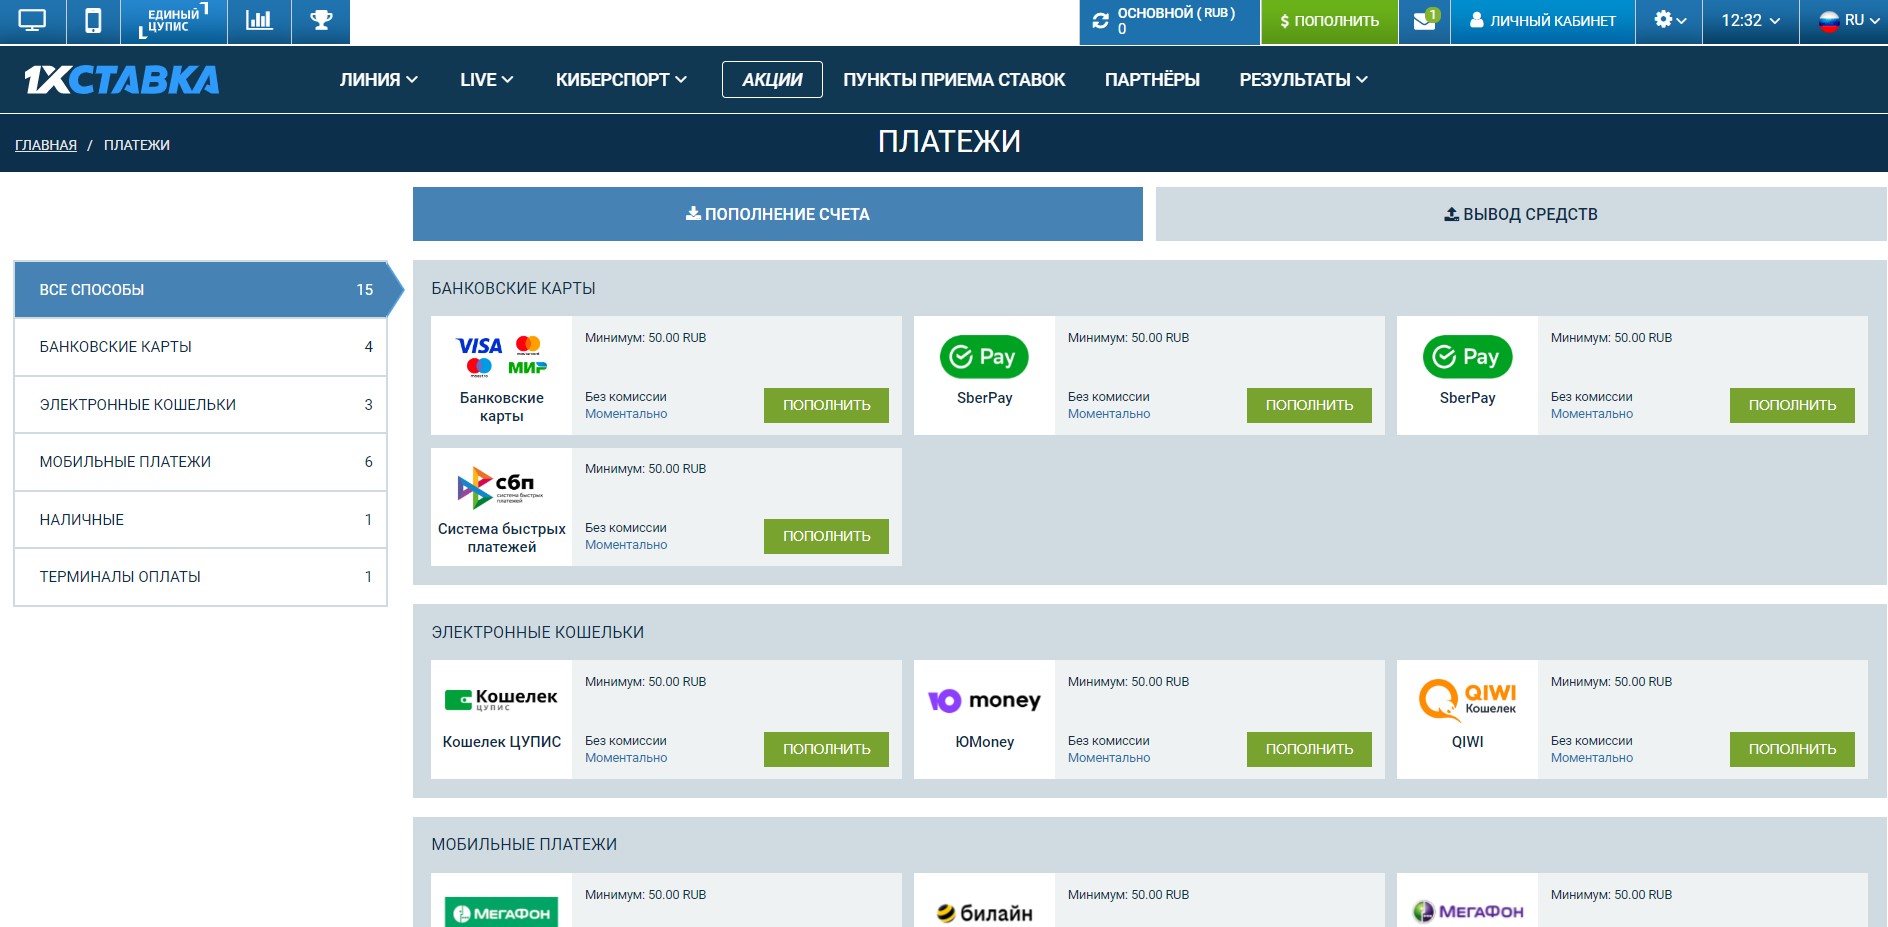Click the 1XСТАВКА logo

121,80
